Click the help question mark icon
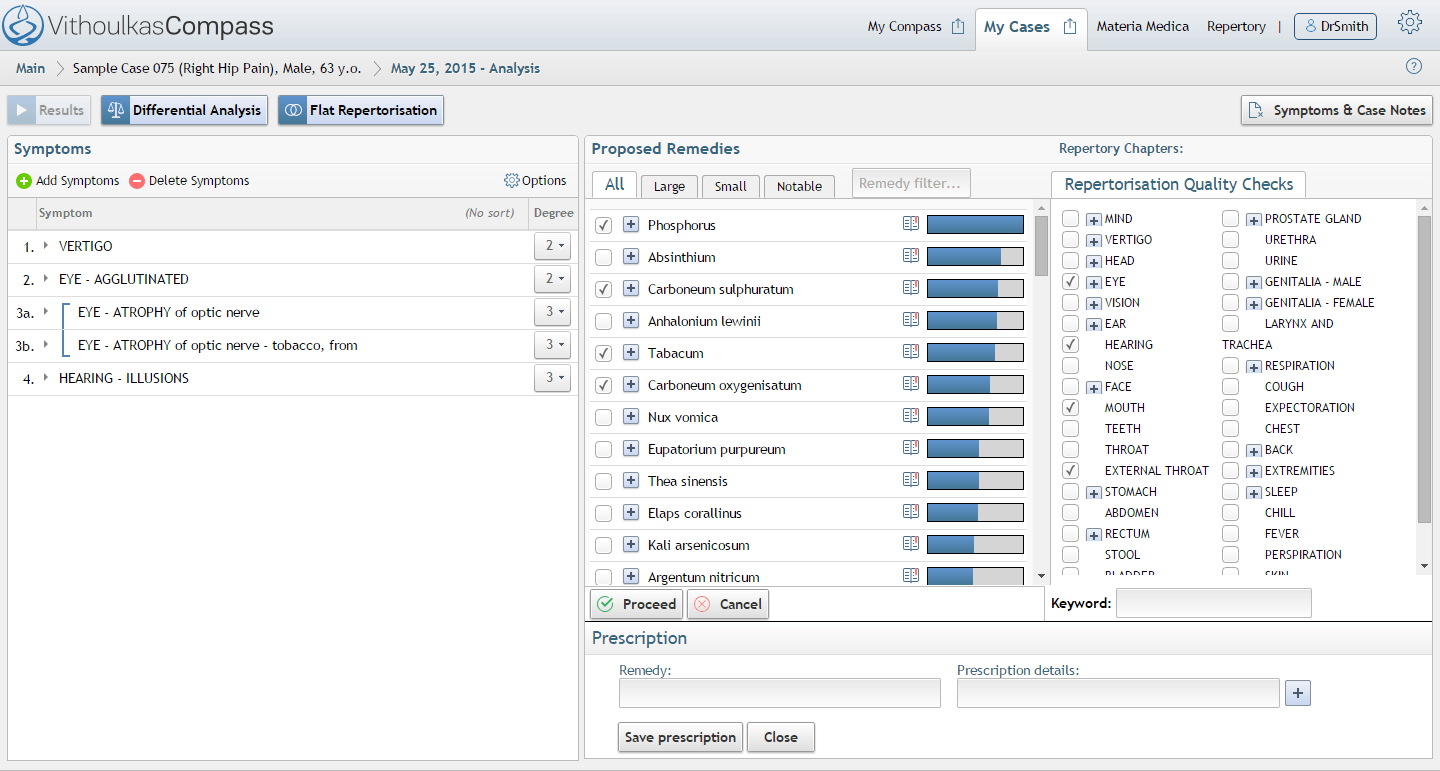Viewport: 1440px width, 771px height. click(x=1413, y=67)
